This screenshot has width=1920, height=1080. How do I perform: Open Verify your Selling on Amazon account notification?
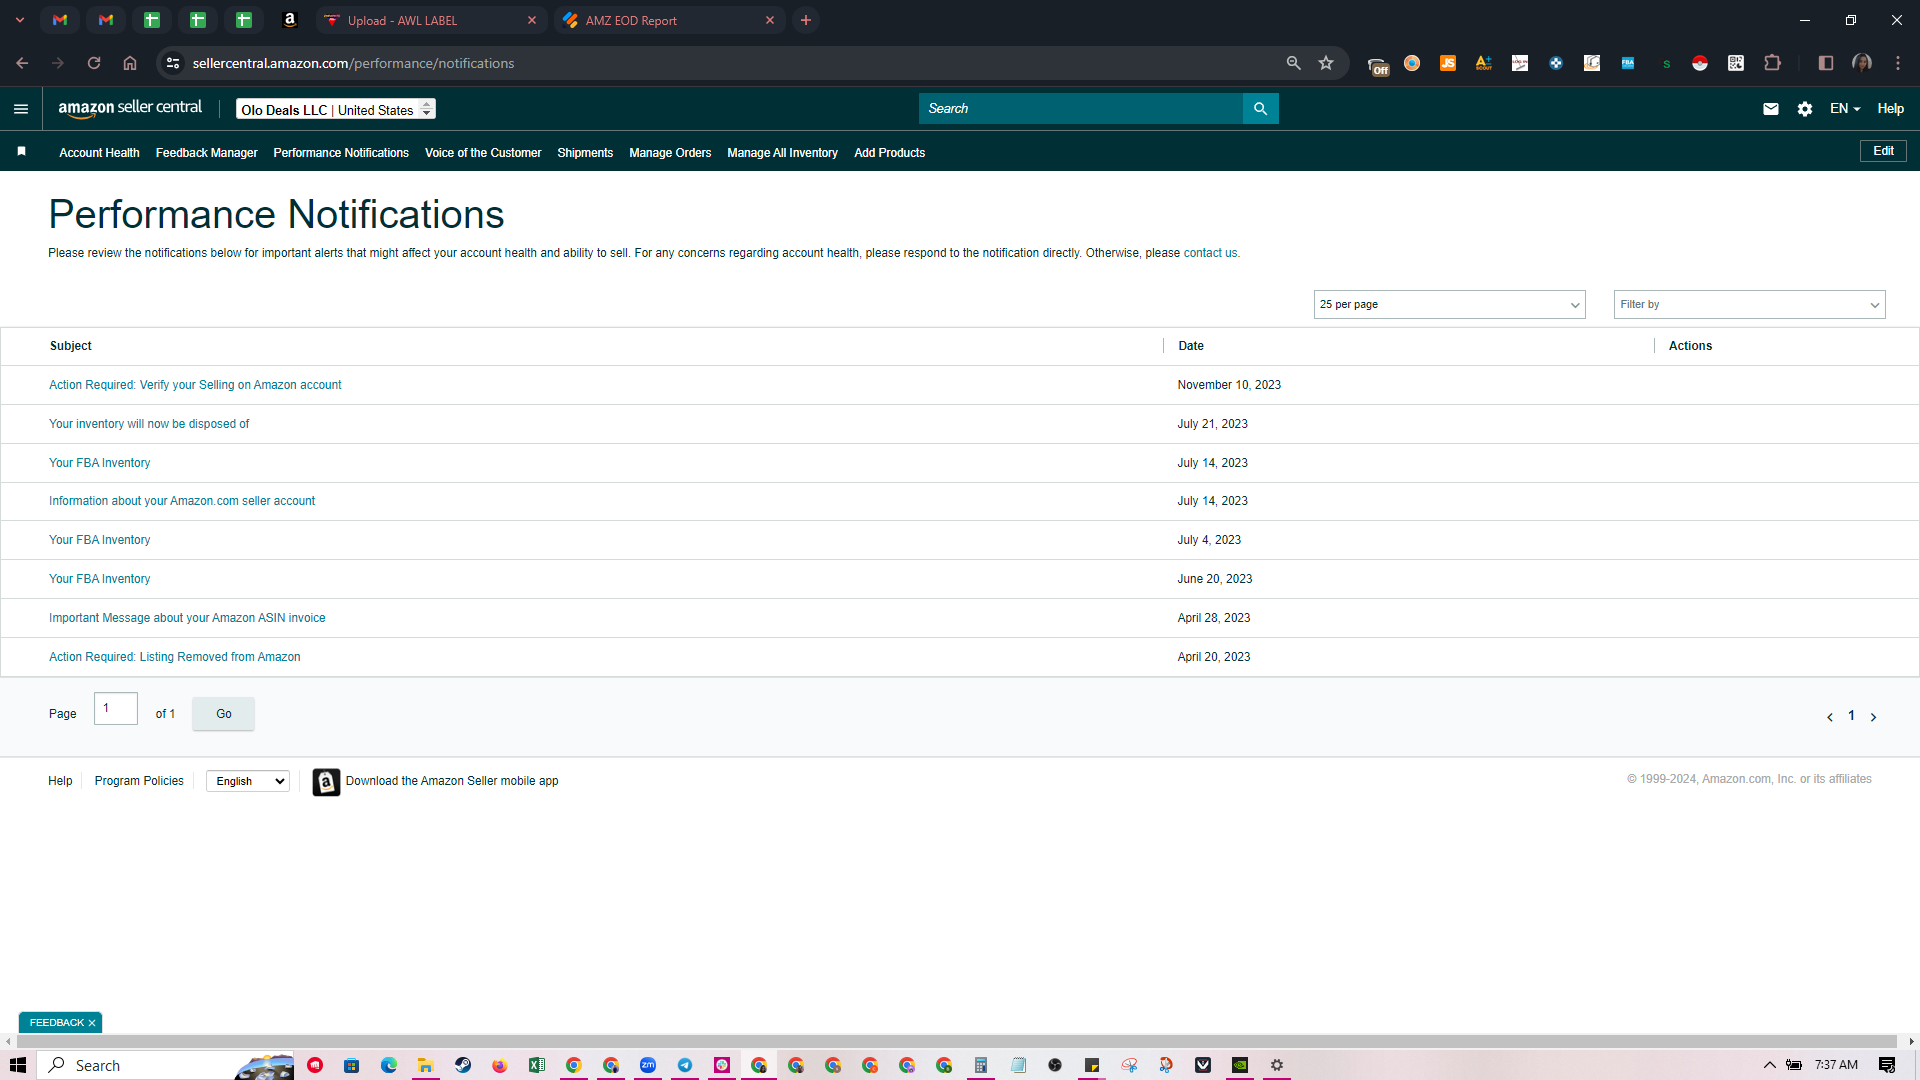pos(195,385)
